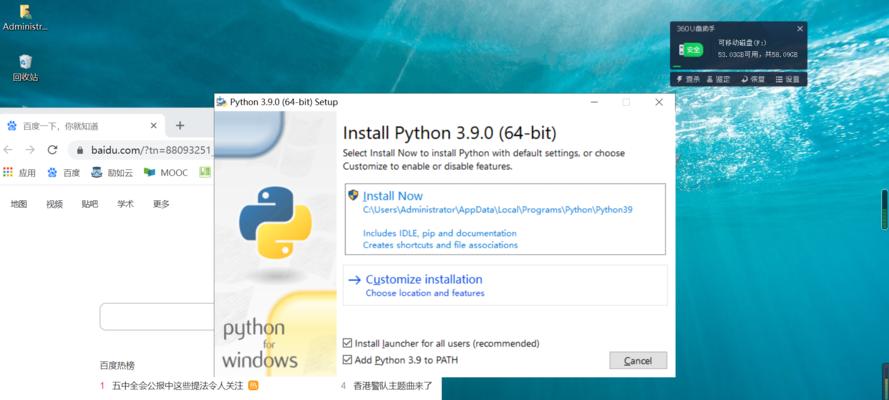This screenshot has height=400, width=889.
Task: Click the 地图 navigation link
Action: coord(19,204)
